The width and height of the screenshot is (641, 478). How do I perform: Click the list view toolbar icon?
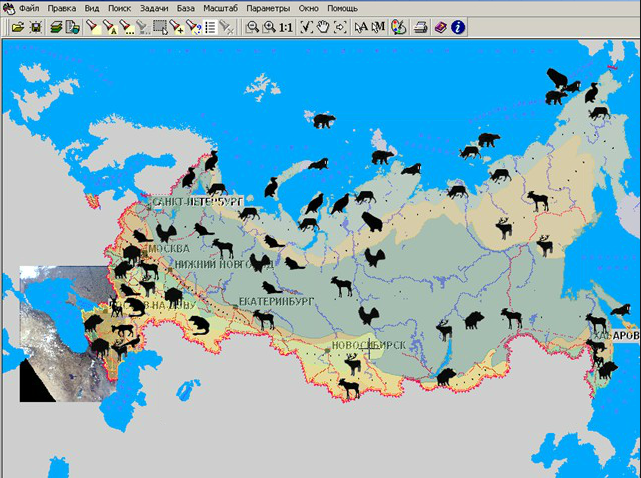click(210, 28)
